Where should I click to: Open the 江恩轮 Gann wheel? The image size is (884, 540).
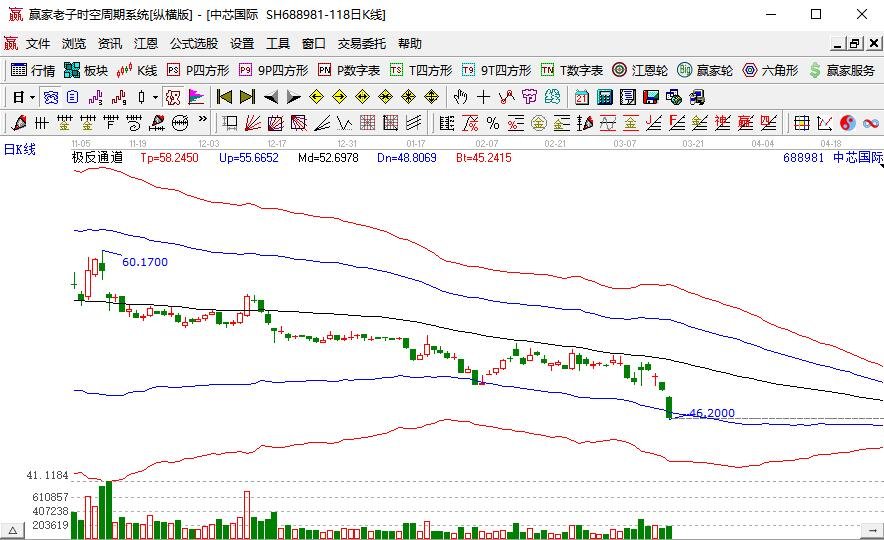click(640, 70)
